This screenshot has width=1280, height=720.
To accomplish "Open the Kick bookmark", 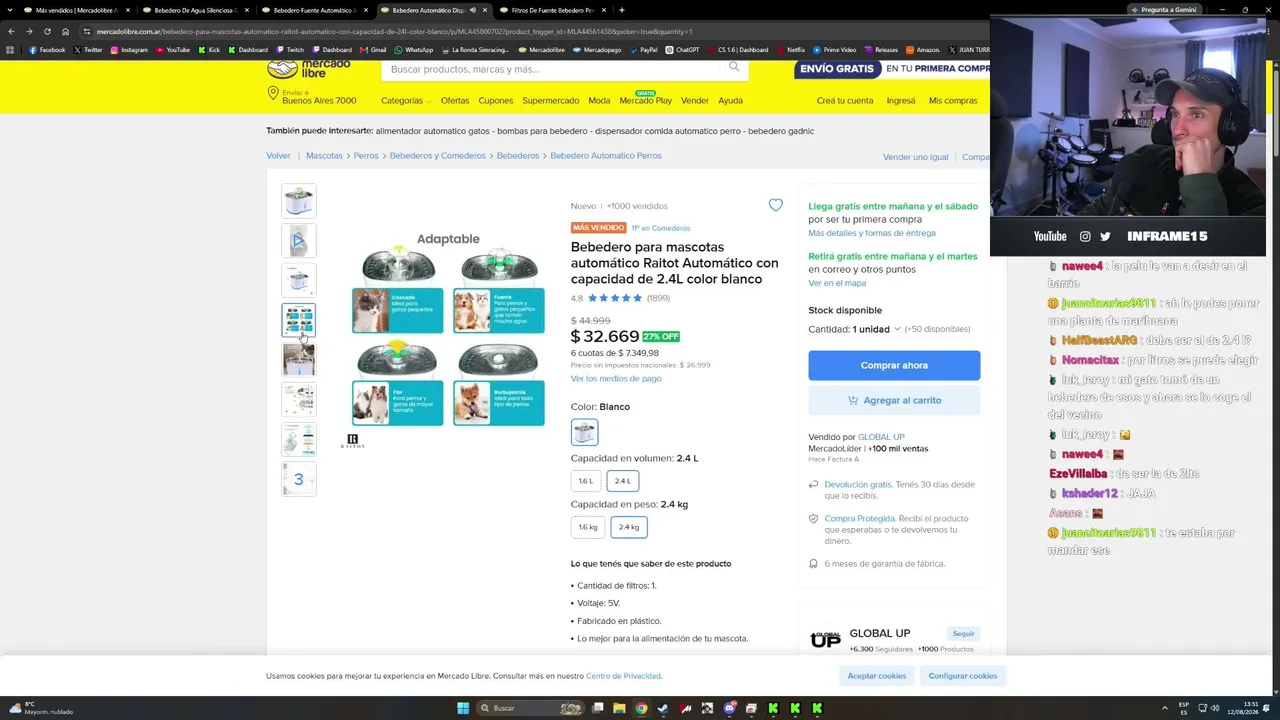I will pos(209,49).
